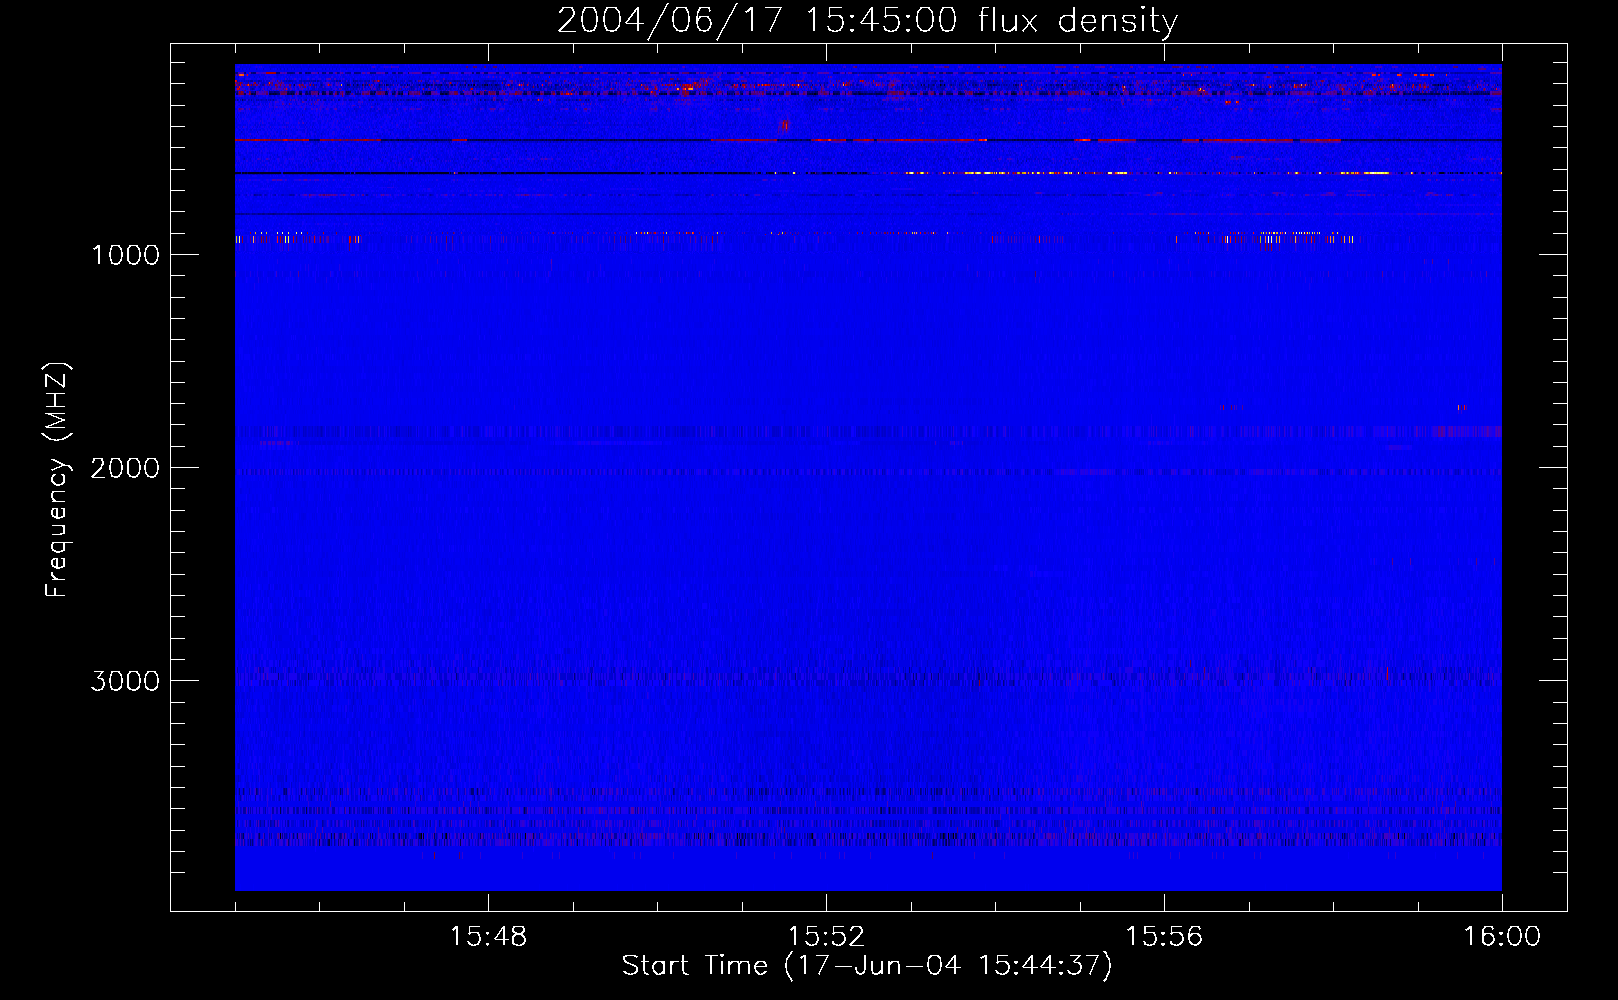
Task: Click the small red spot below 1700 MHz near 15:59
Action: (x=1461, y=407)
